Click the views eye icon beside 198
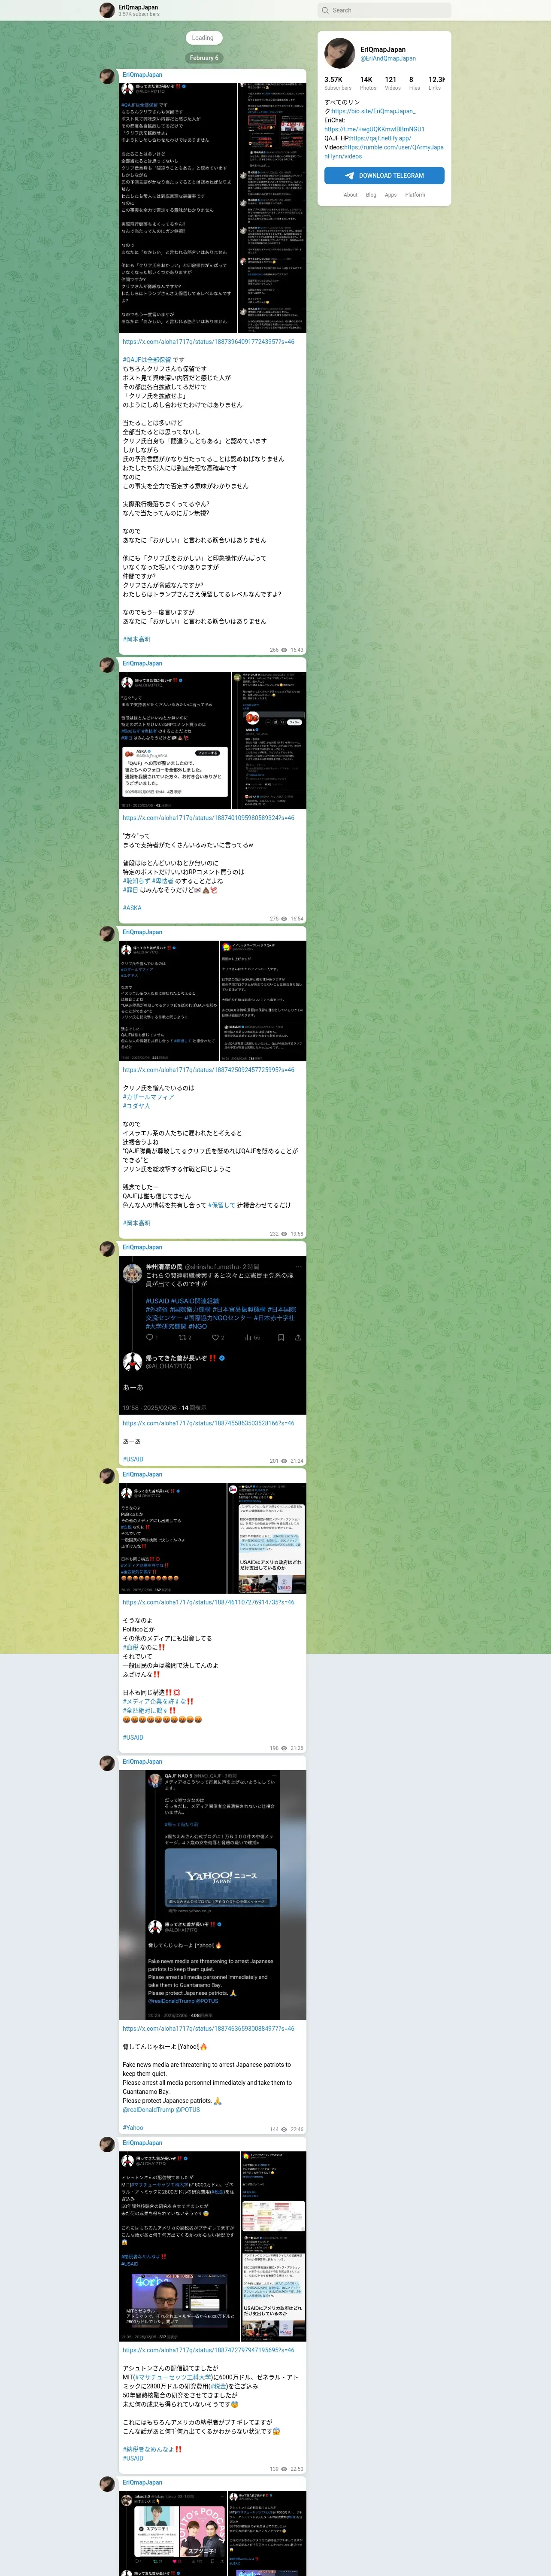The width and height of the screenshot is (551, 2576). coord(284,1748)
